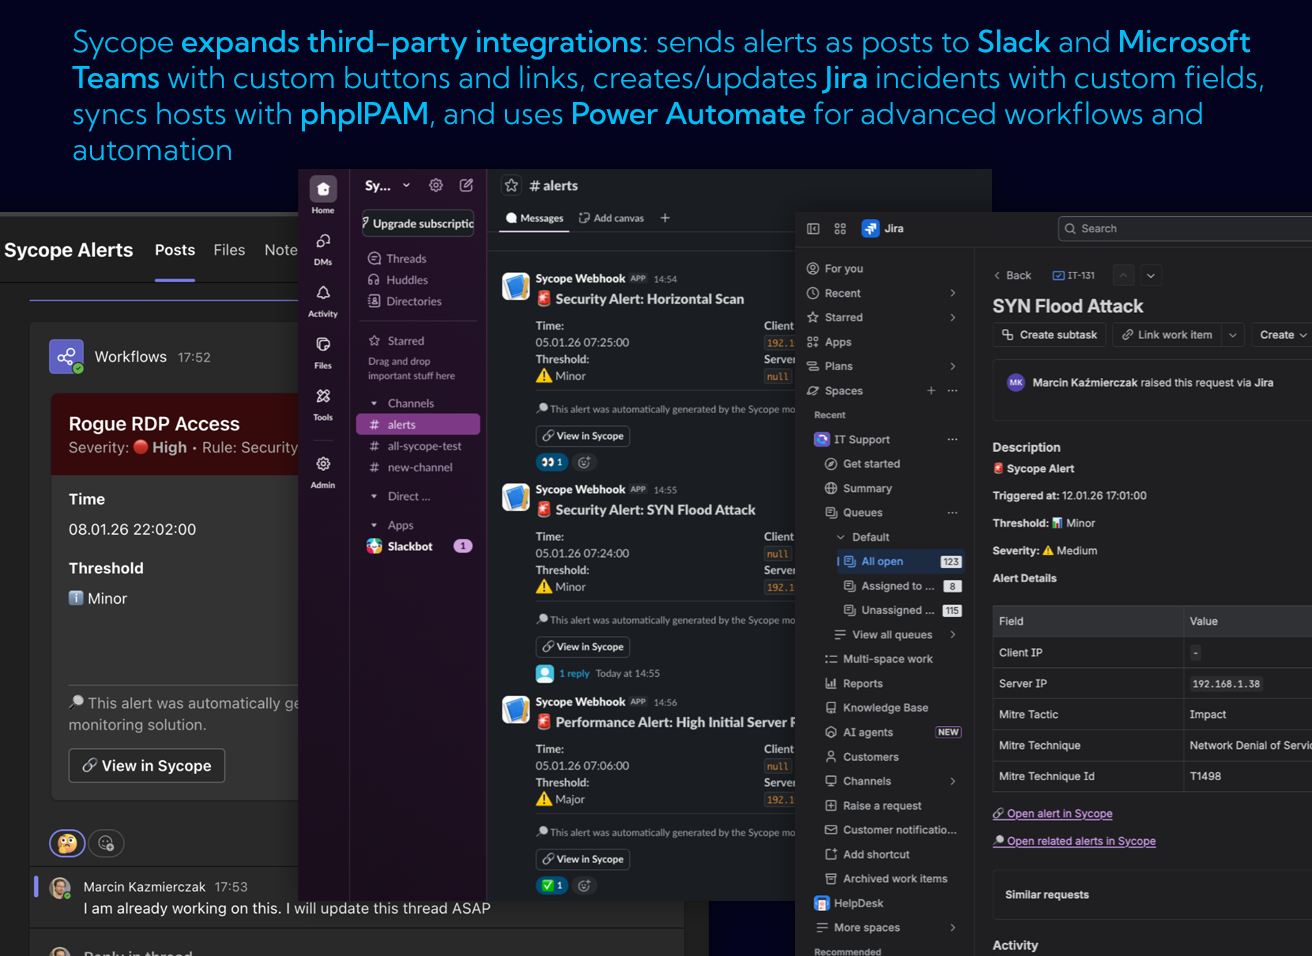Open Add canvas tab in Slack

(611, 218)
